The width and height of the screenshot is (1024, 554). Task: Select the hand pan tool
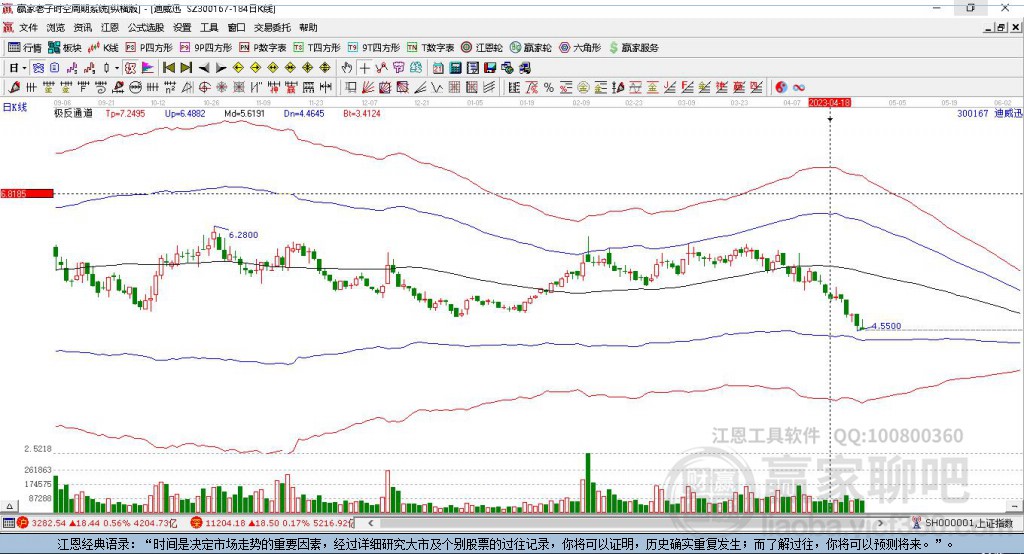347,68
